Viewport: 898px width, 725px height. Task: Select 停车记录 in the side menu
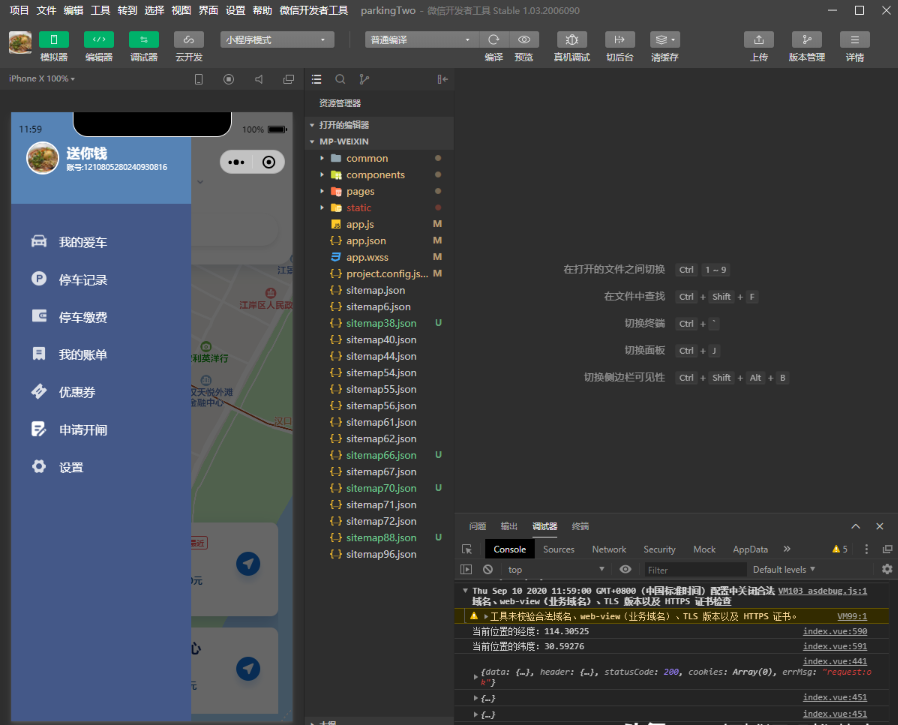[83, 280]
